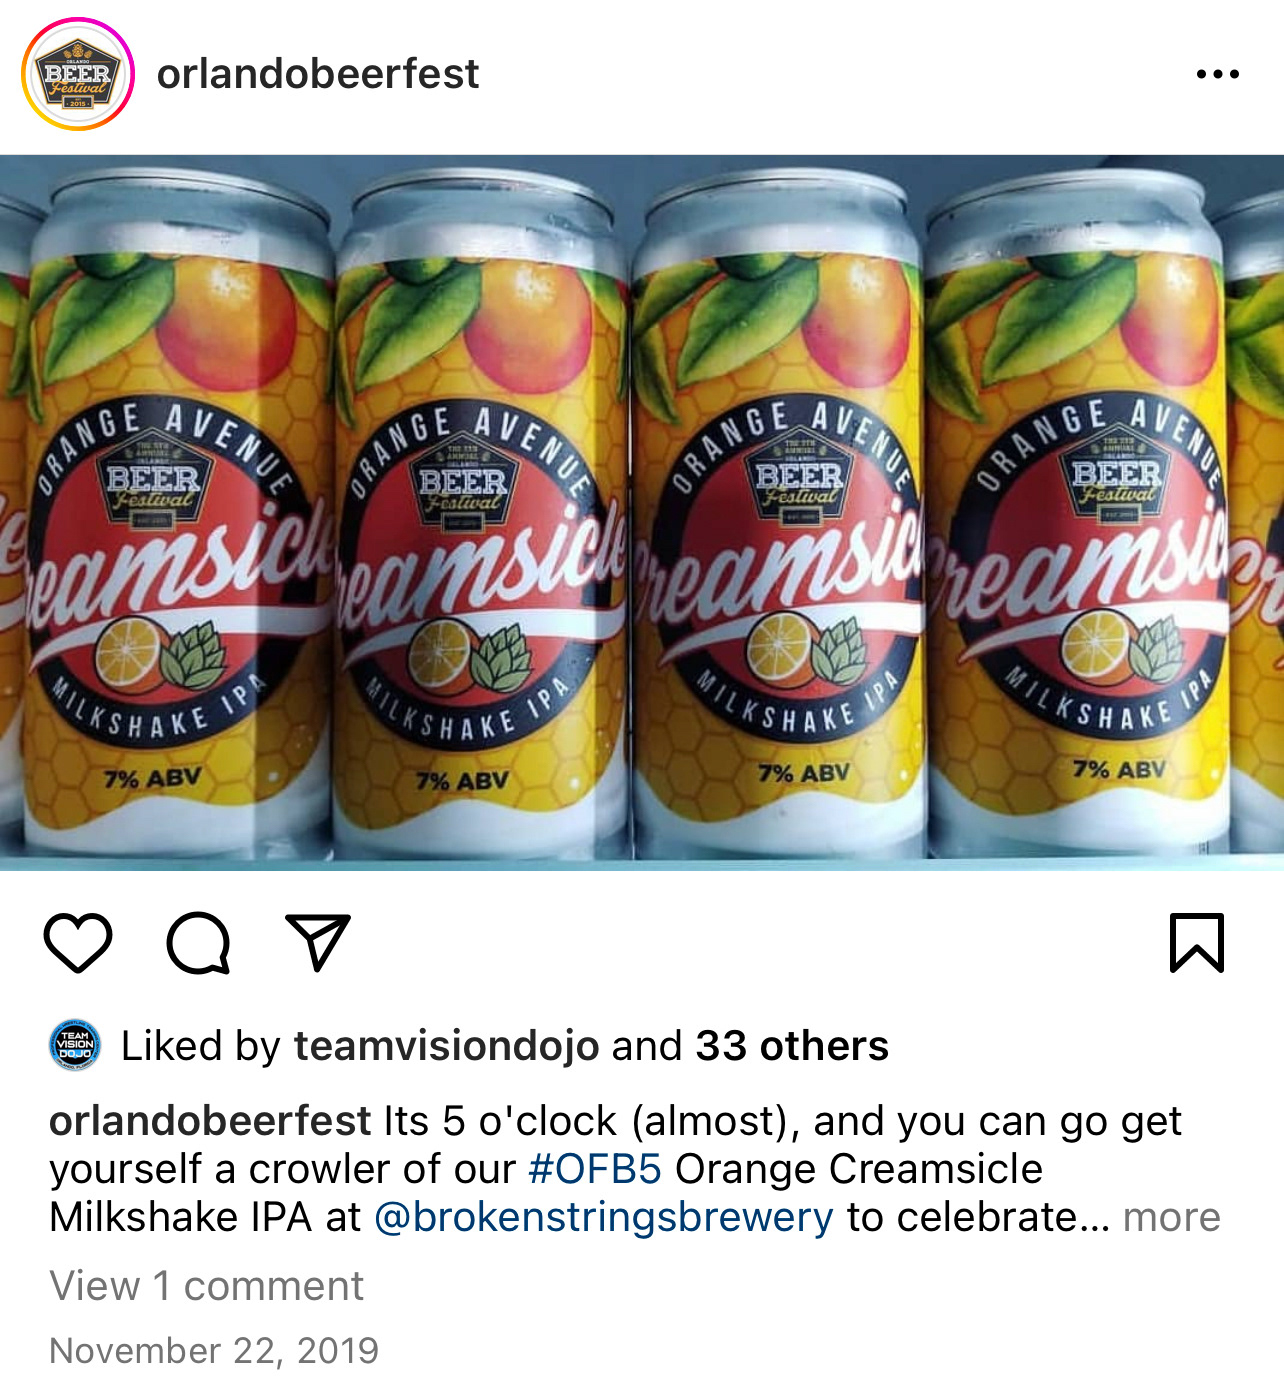Show '33 others' who liked
Image resolution: width=1284 pixels, height=1399 pixels.
click(x=792, y=1046)
